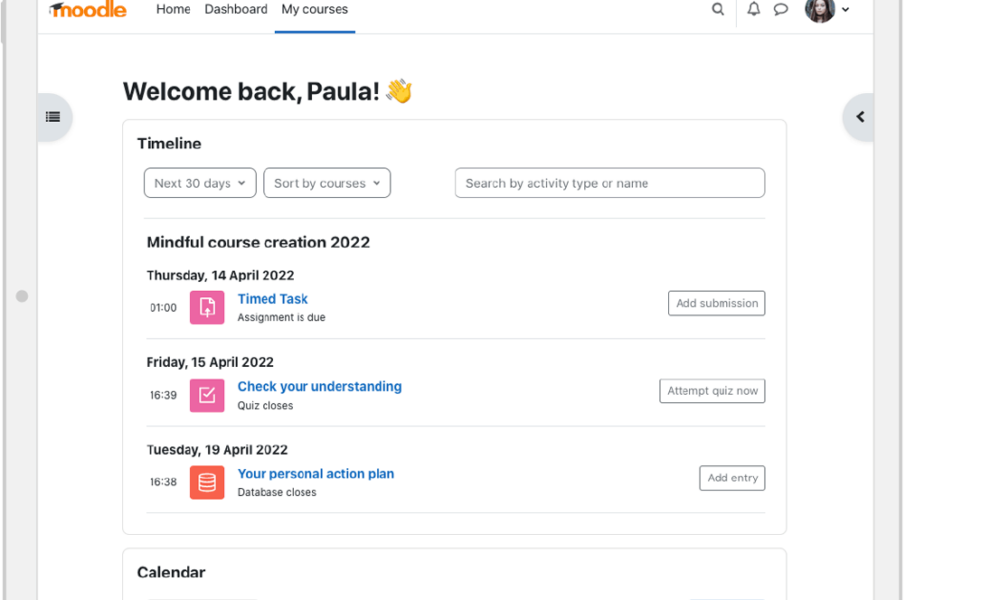Open the user account menu chevron

pyautogui.click(x=846, y=10)
